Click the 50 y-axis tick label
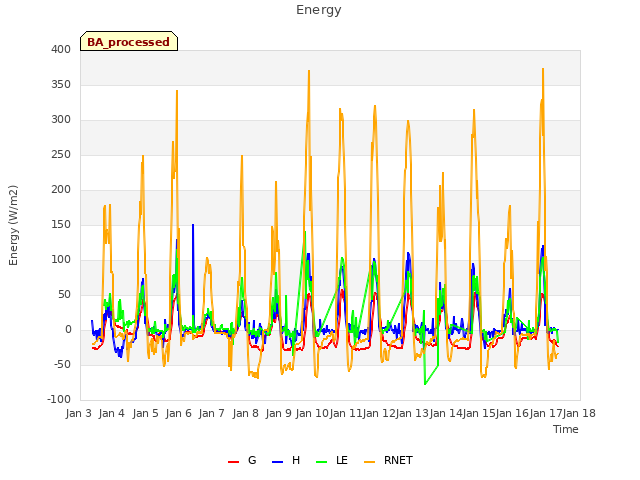The image size is (640, 480). tap(64, 295)
